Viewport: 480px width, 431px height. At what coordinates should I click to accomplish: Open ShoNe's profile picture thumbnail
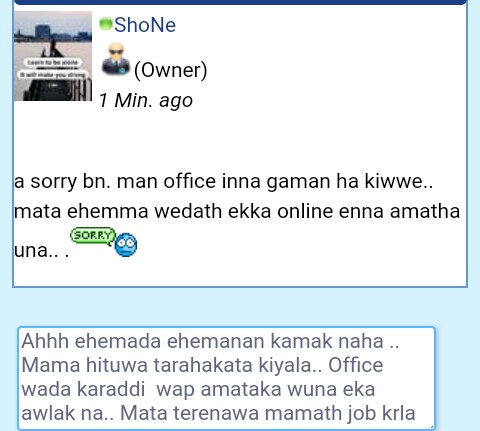[53, 56]
